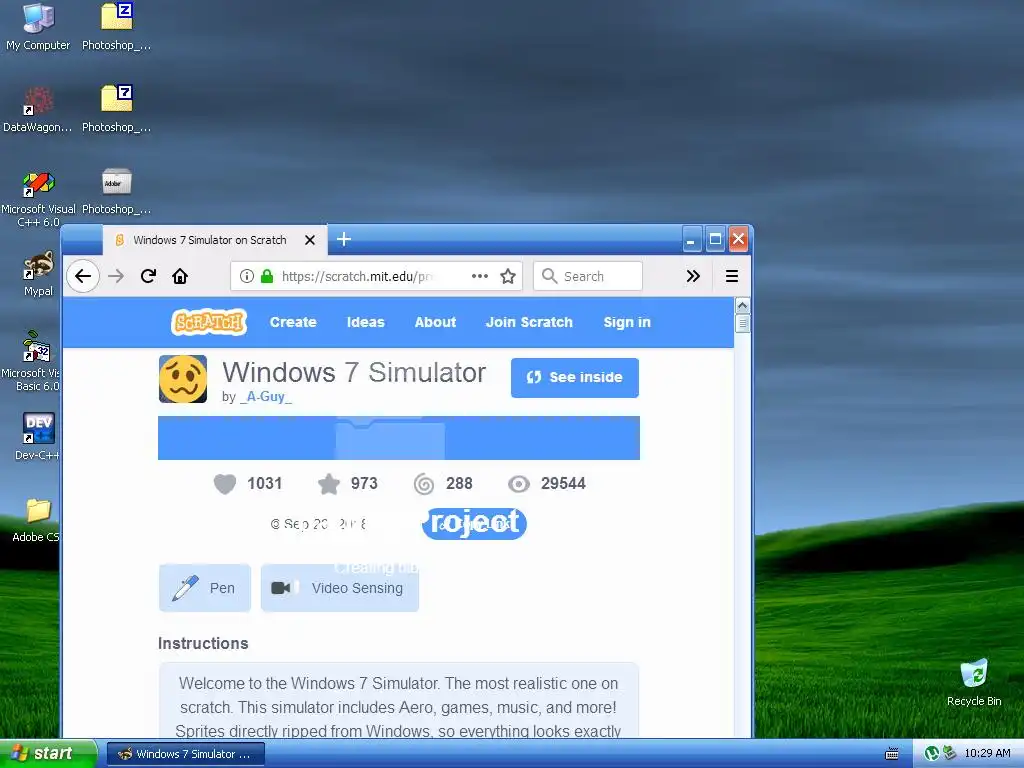The height and width of the screenshot is (768, 1024).
Task: Open the Ideas page
Action: click(x=366, y=322)
